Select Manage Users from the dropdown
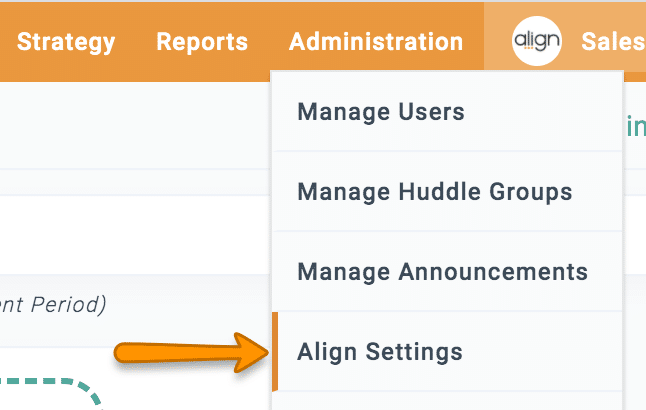Screen dimensions: 646x410 coord(381,111)
